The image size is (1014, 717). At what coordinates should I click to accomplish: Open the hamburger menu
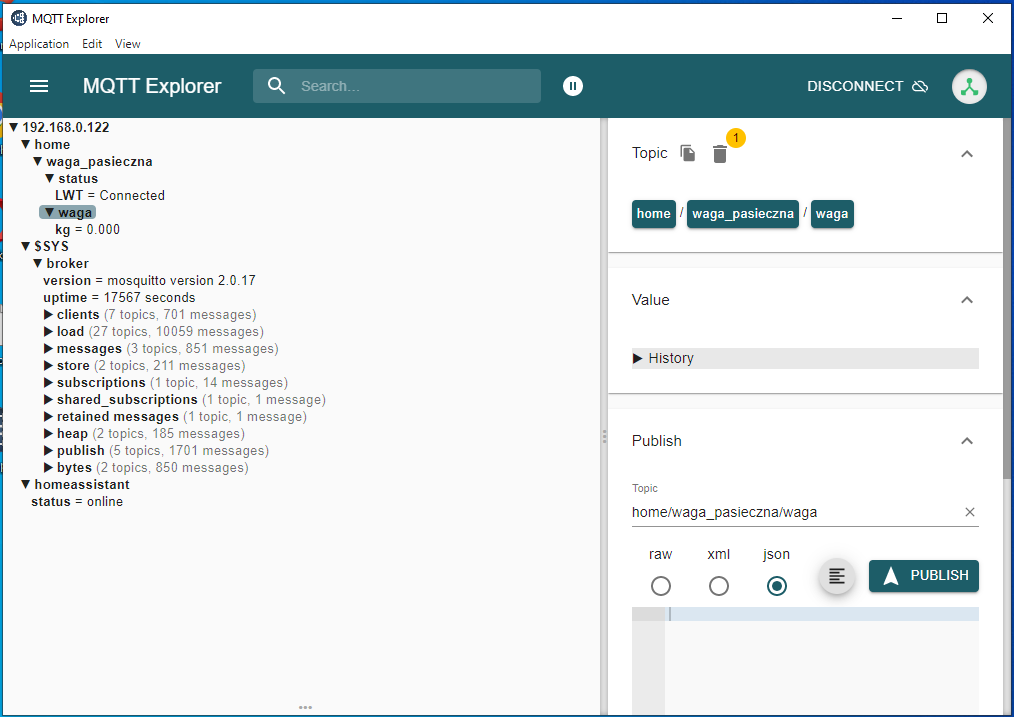pos(39,86)
